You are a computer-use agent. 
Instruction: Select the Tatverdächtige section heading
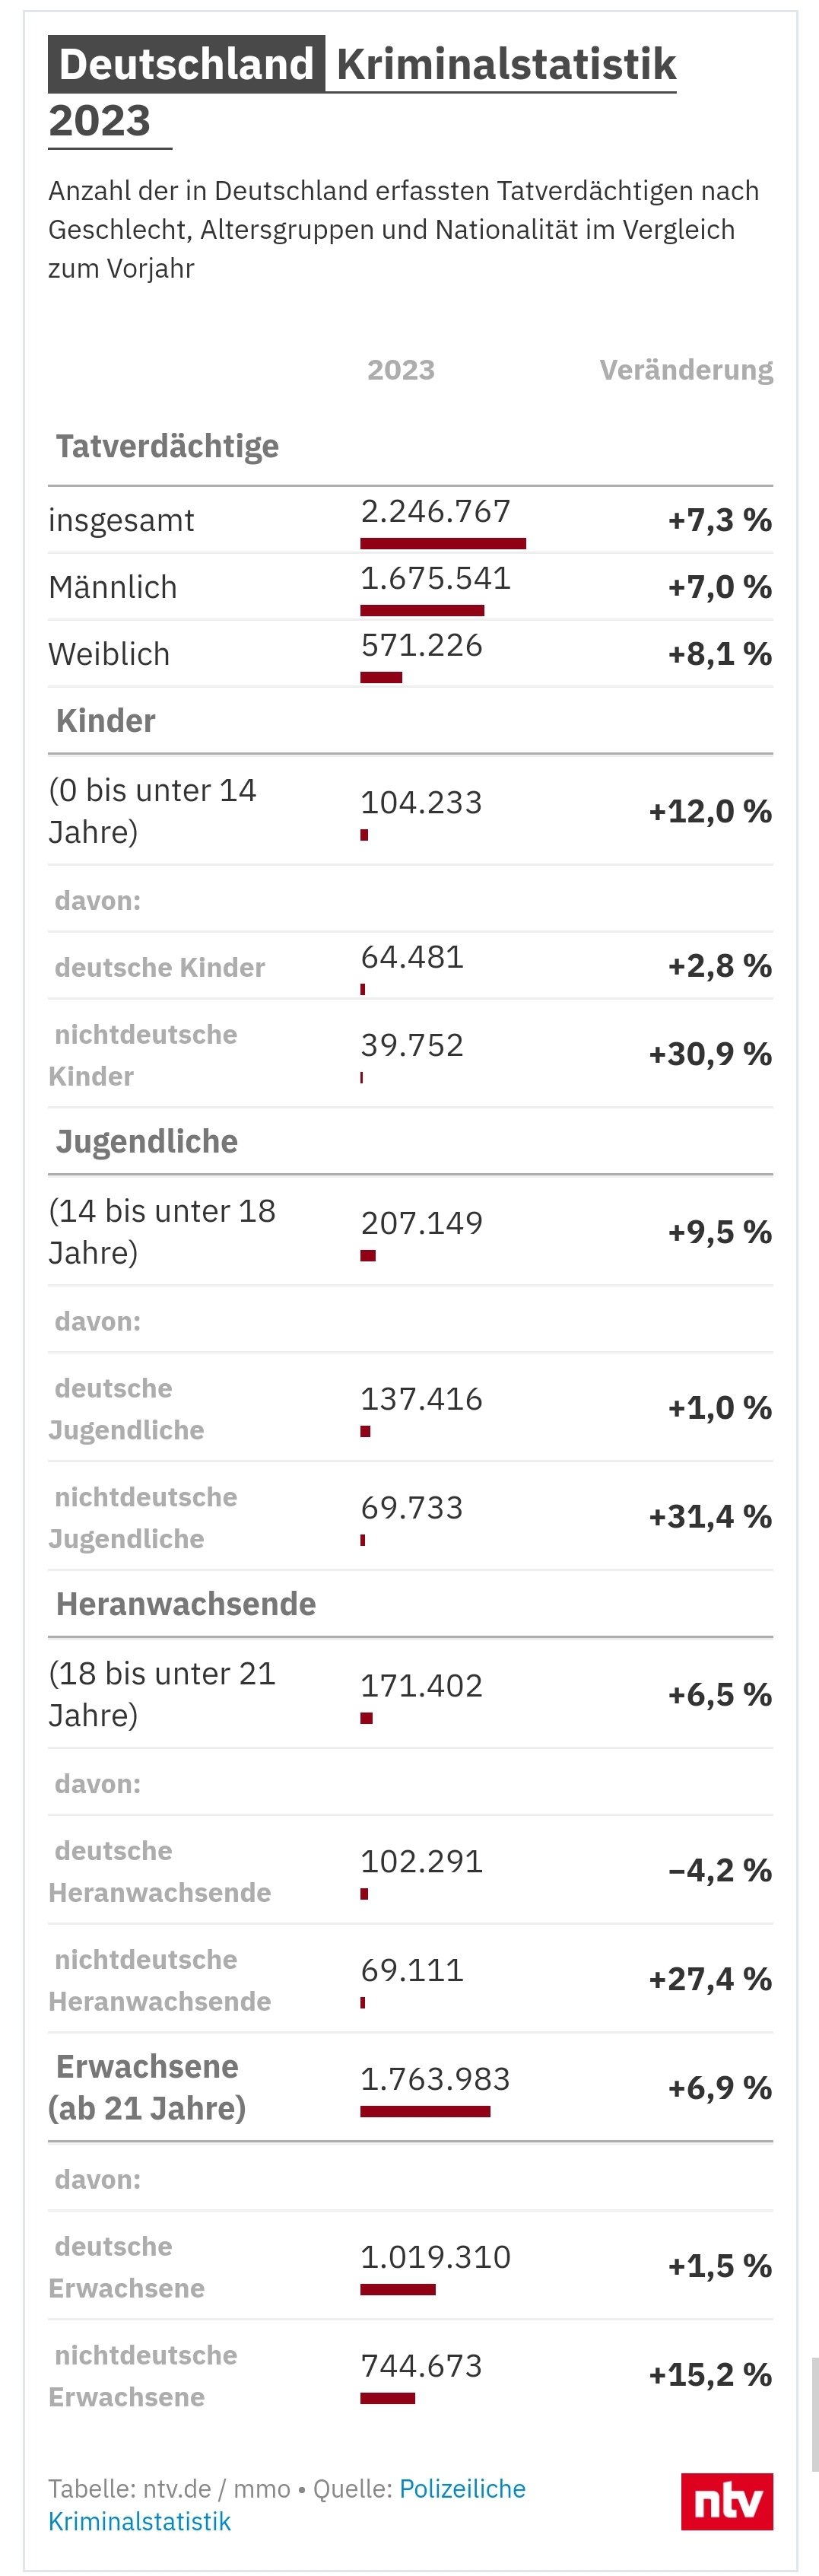pyautogui.click(x=167, y=446)
